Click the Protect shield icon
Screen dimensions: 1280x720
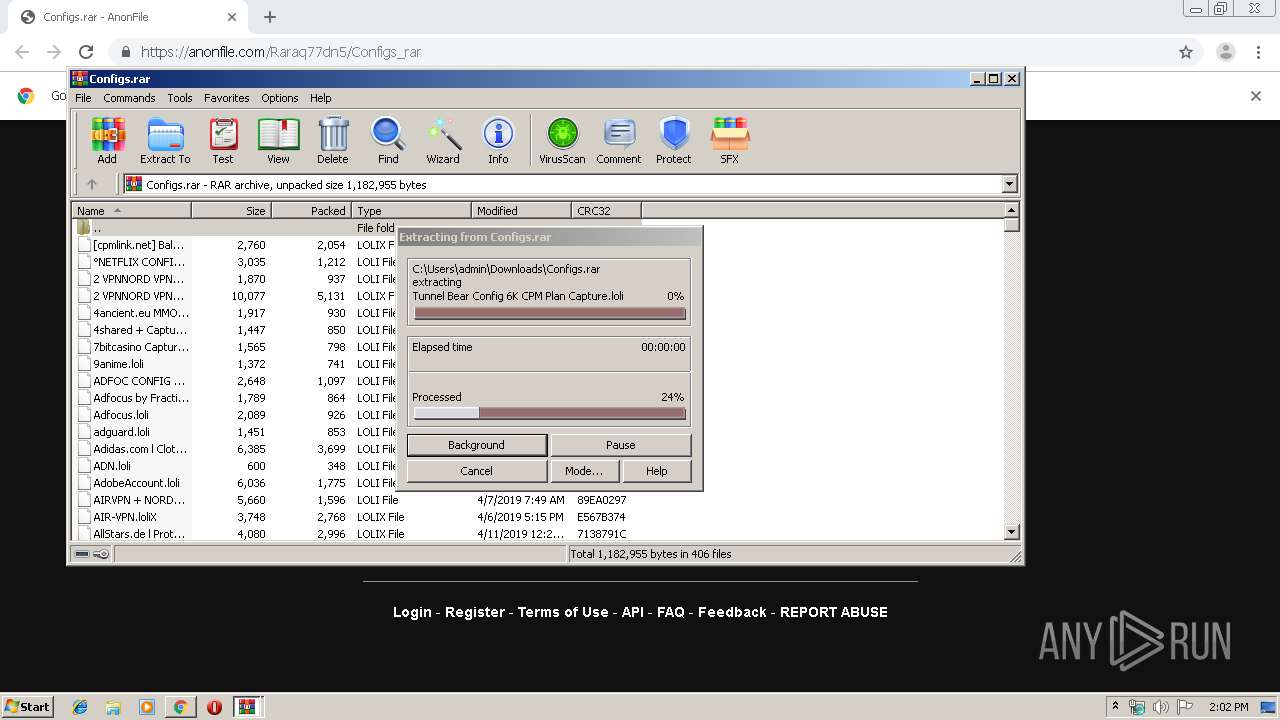click(674, 140)
